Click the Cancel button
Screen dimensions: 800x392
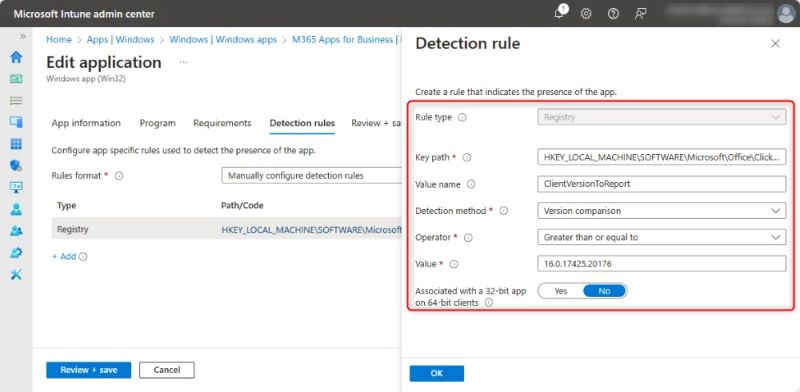pyautogui.click(x=167, y=370)
